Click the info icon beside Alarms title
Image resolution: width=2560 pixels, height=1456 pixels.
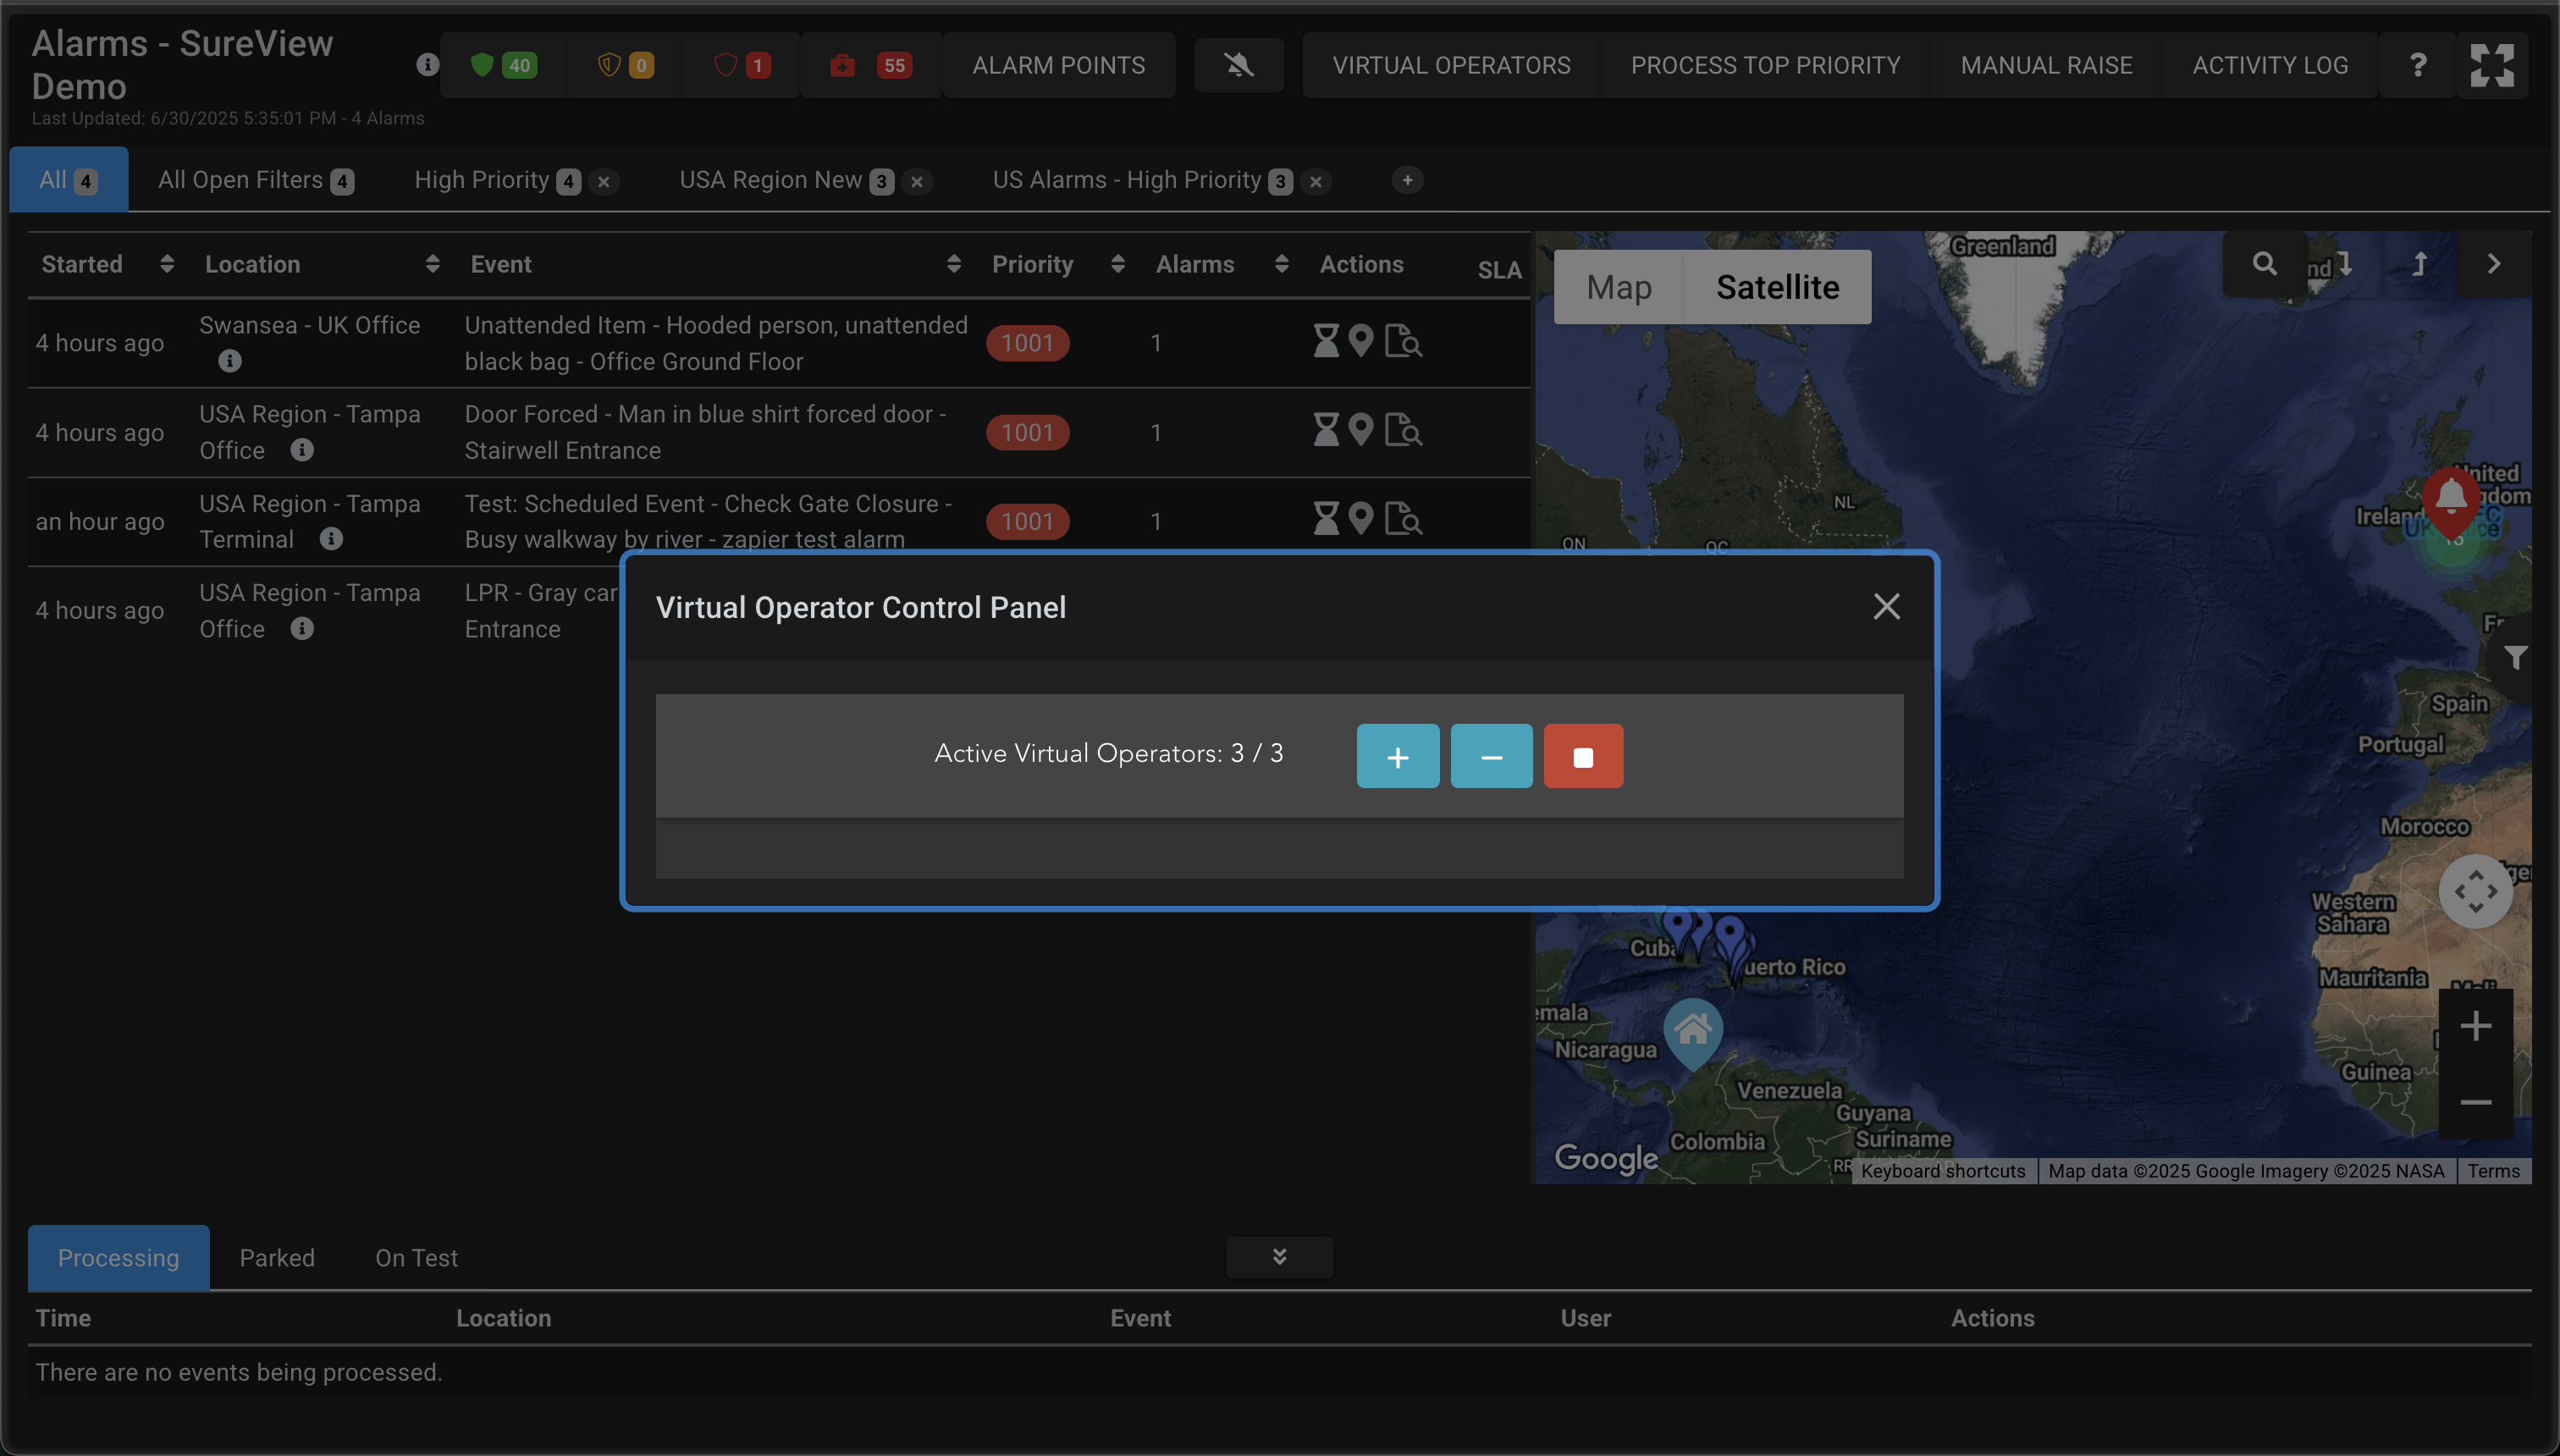pyautogui.click(x=427, y=65)
